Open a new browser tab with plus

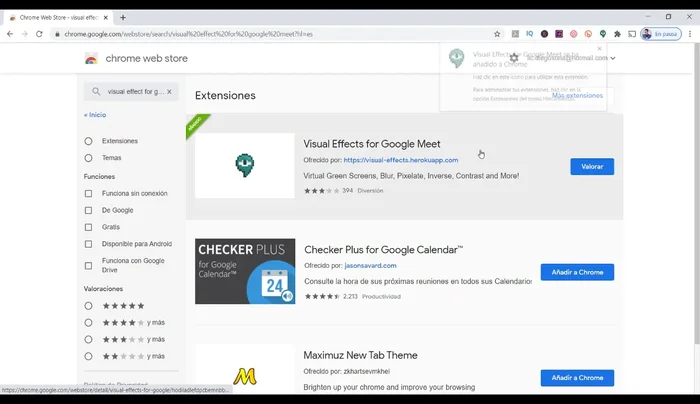[x=123, y=17]
